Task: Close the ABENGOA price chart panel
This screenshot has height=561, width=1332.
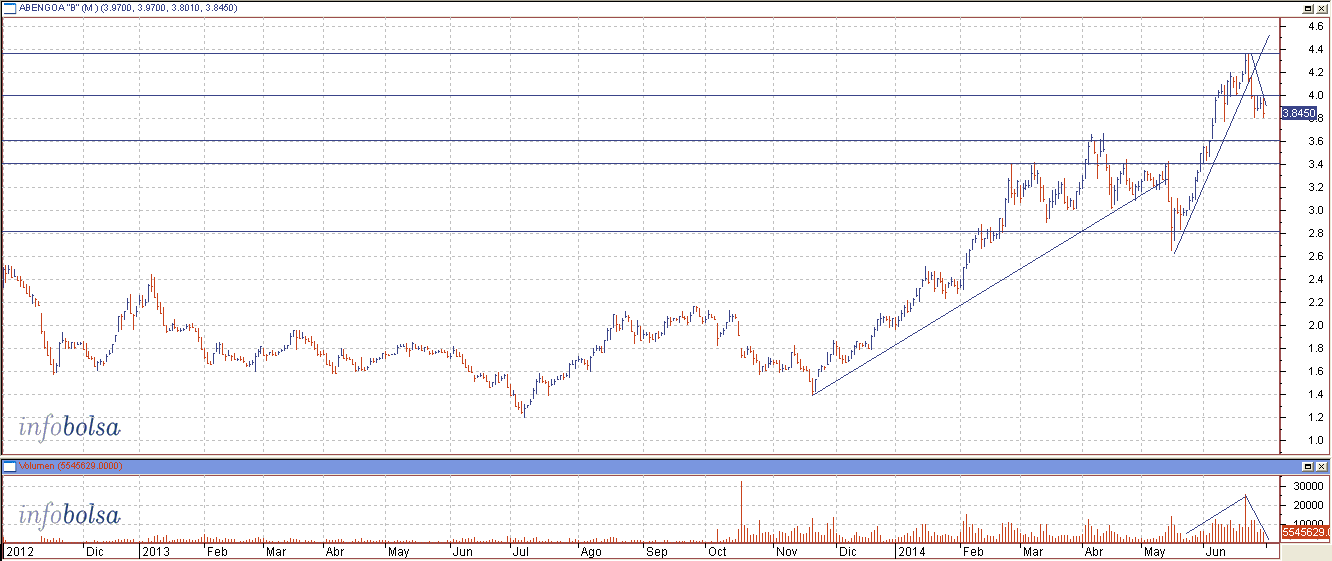Action: 1321,7
